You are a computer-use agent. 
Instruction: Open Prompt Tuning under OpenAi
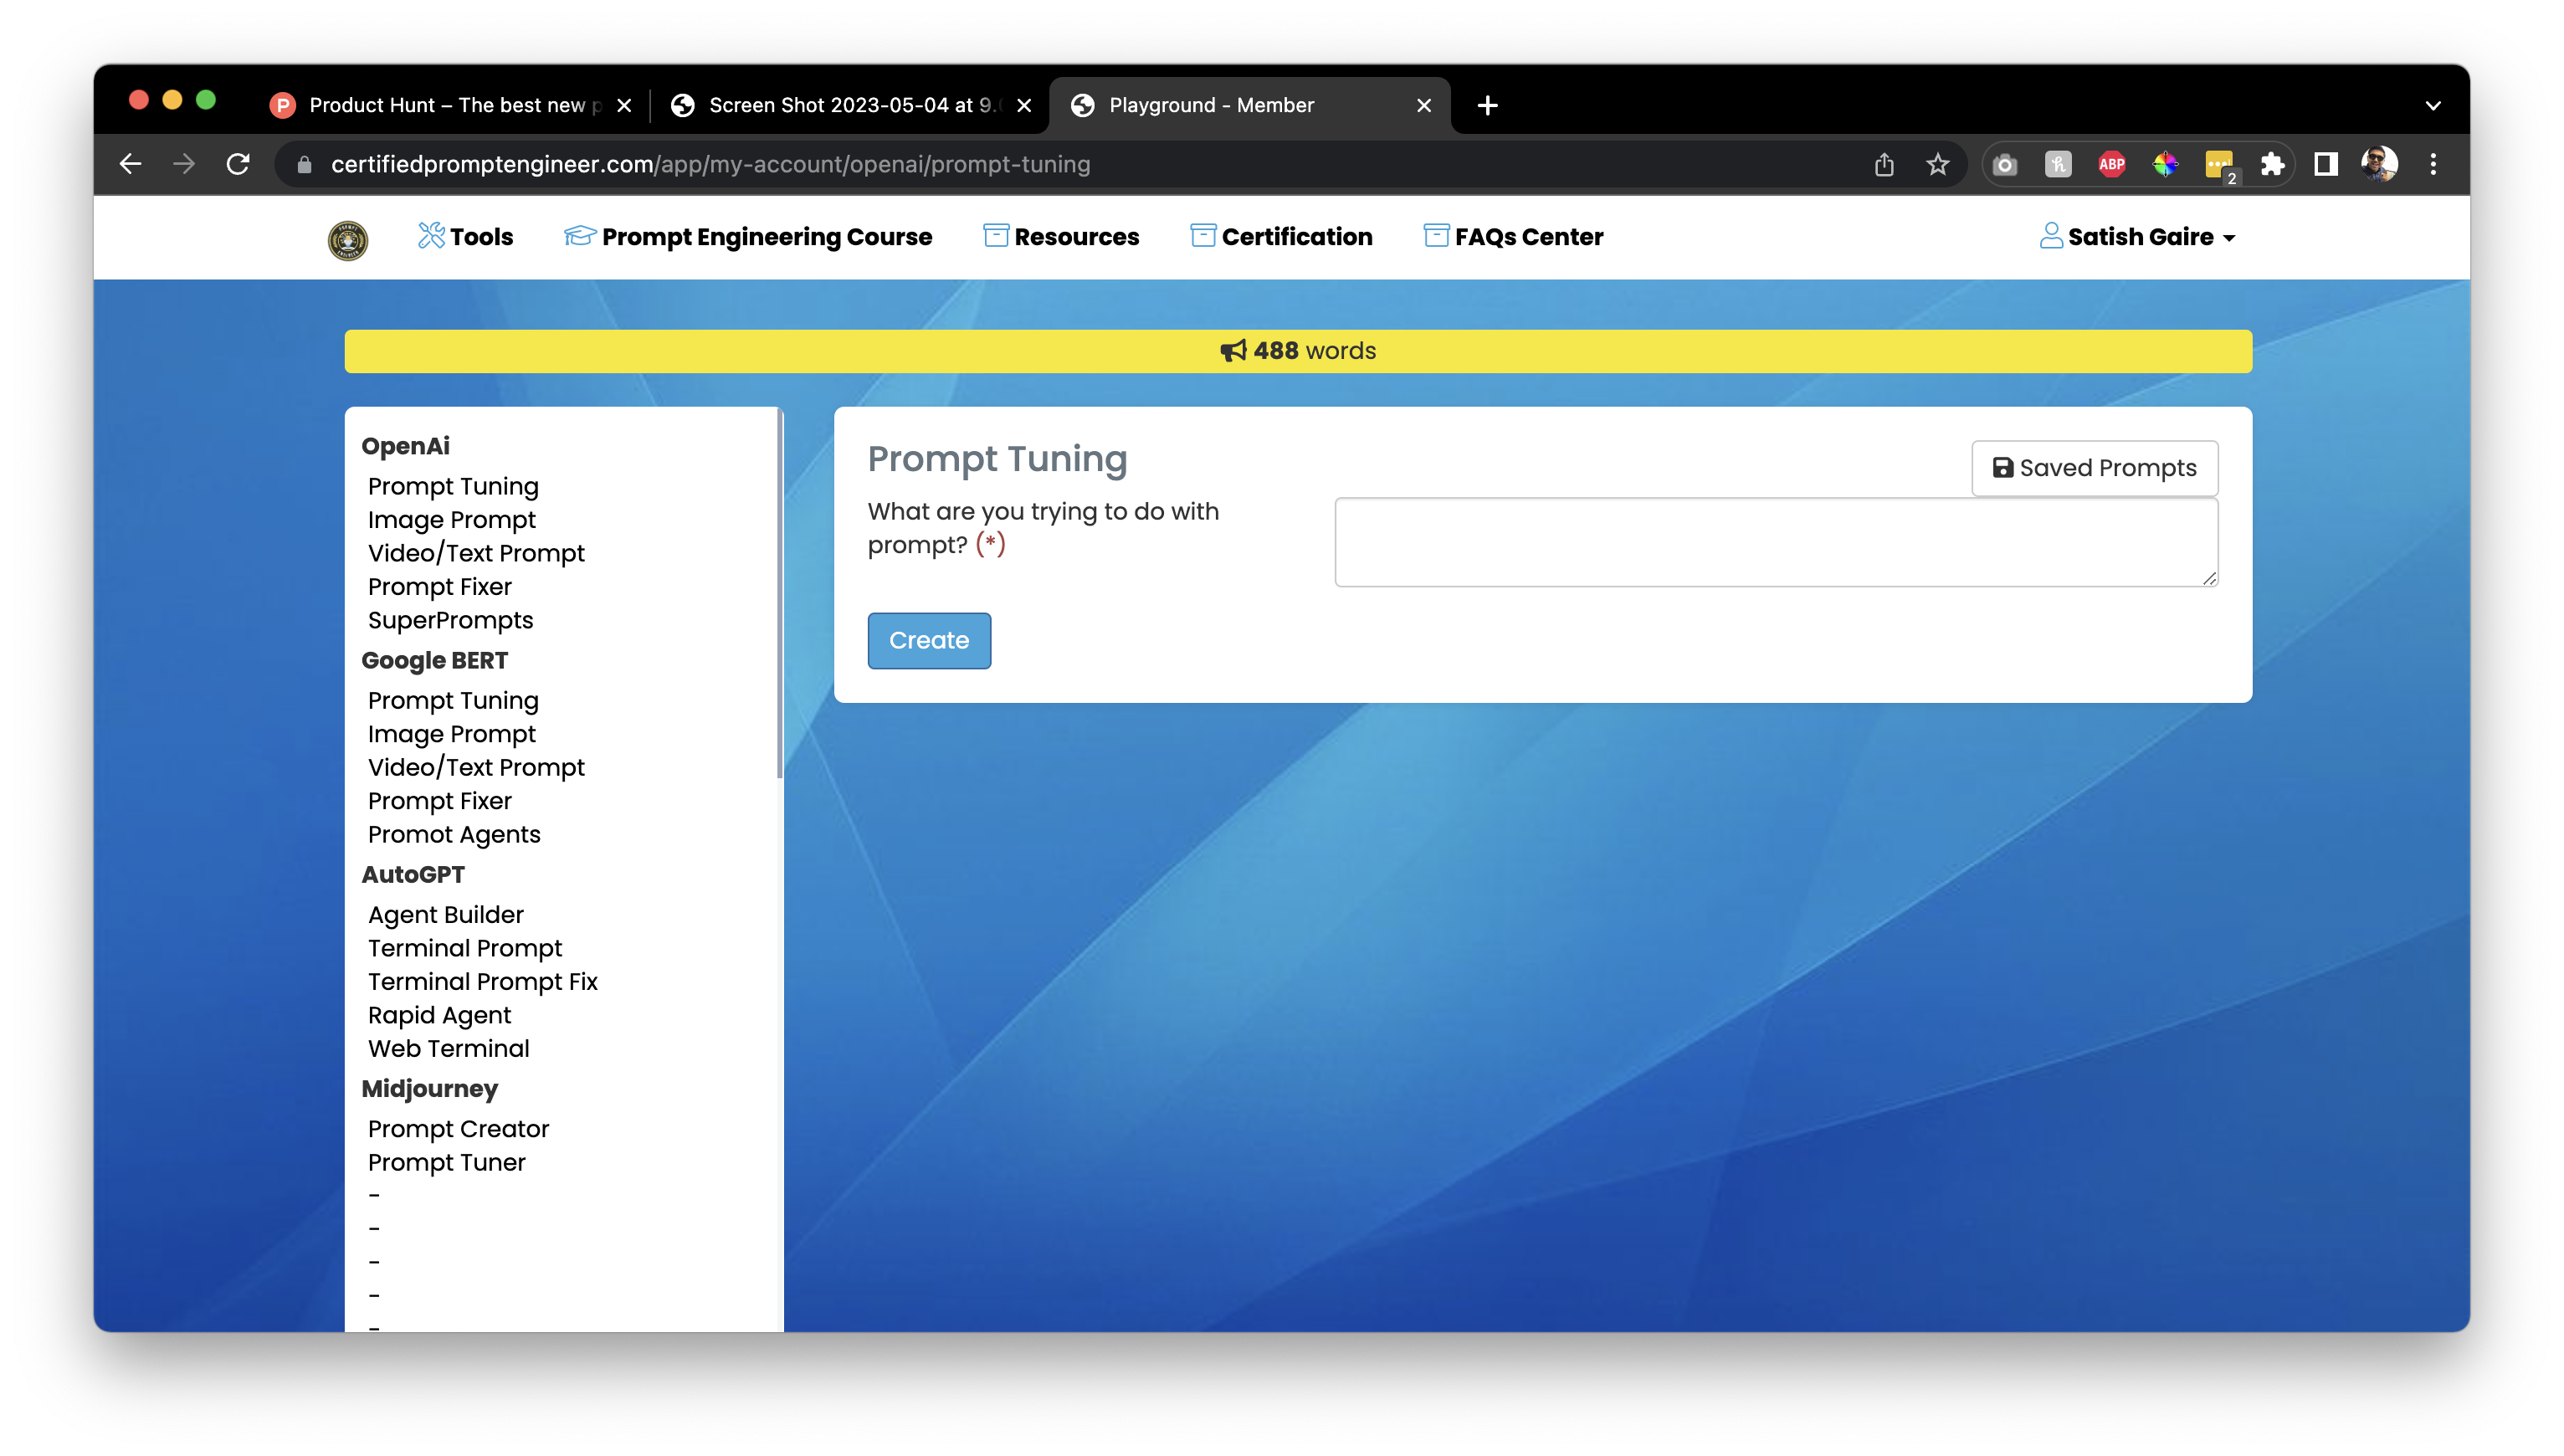coord(453,486)
